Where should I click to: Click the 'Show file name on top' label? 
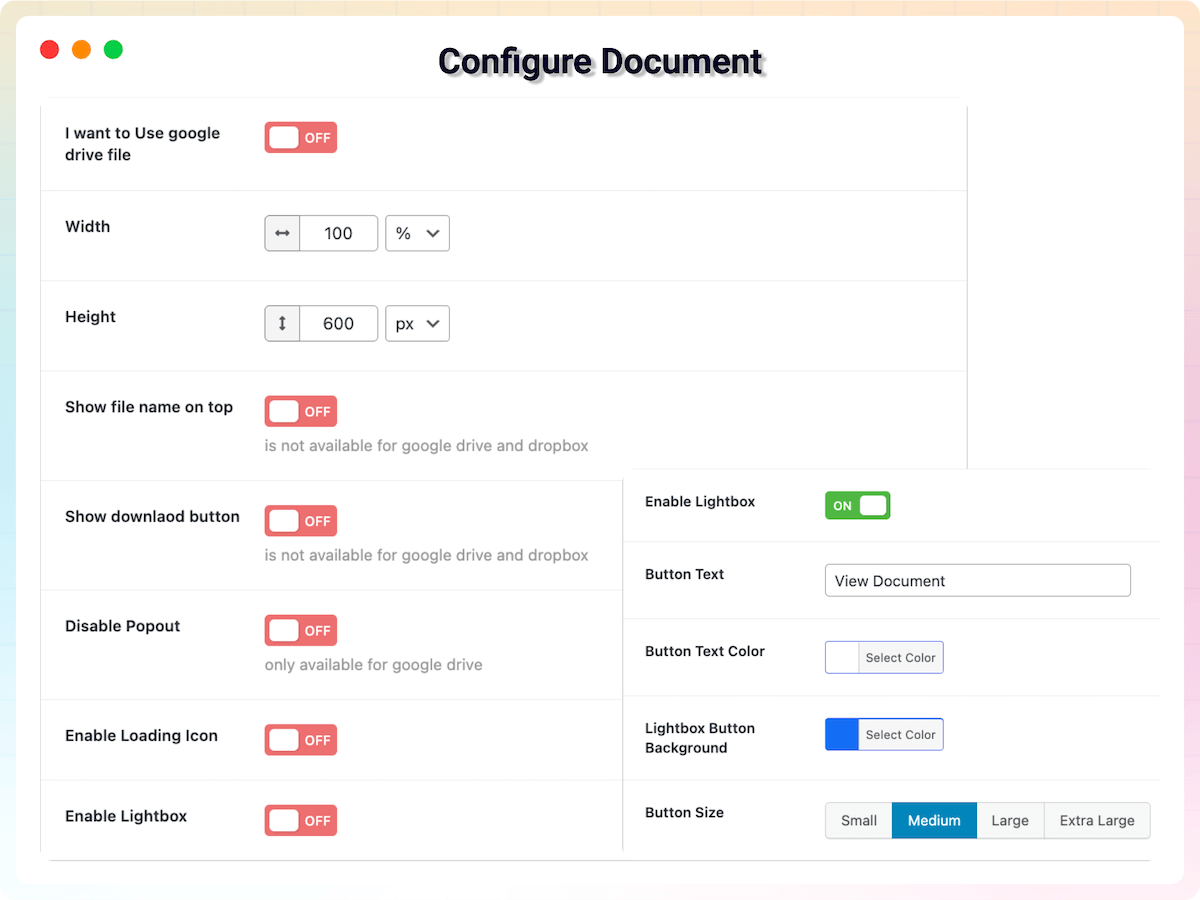[x=149, y=407]
